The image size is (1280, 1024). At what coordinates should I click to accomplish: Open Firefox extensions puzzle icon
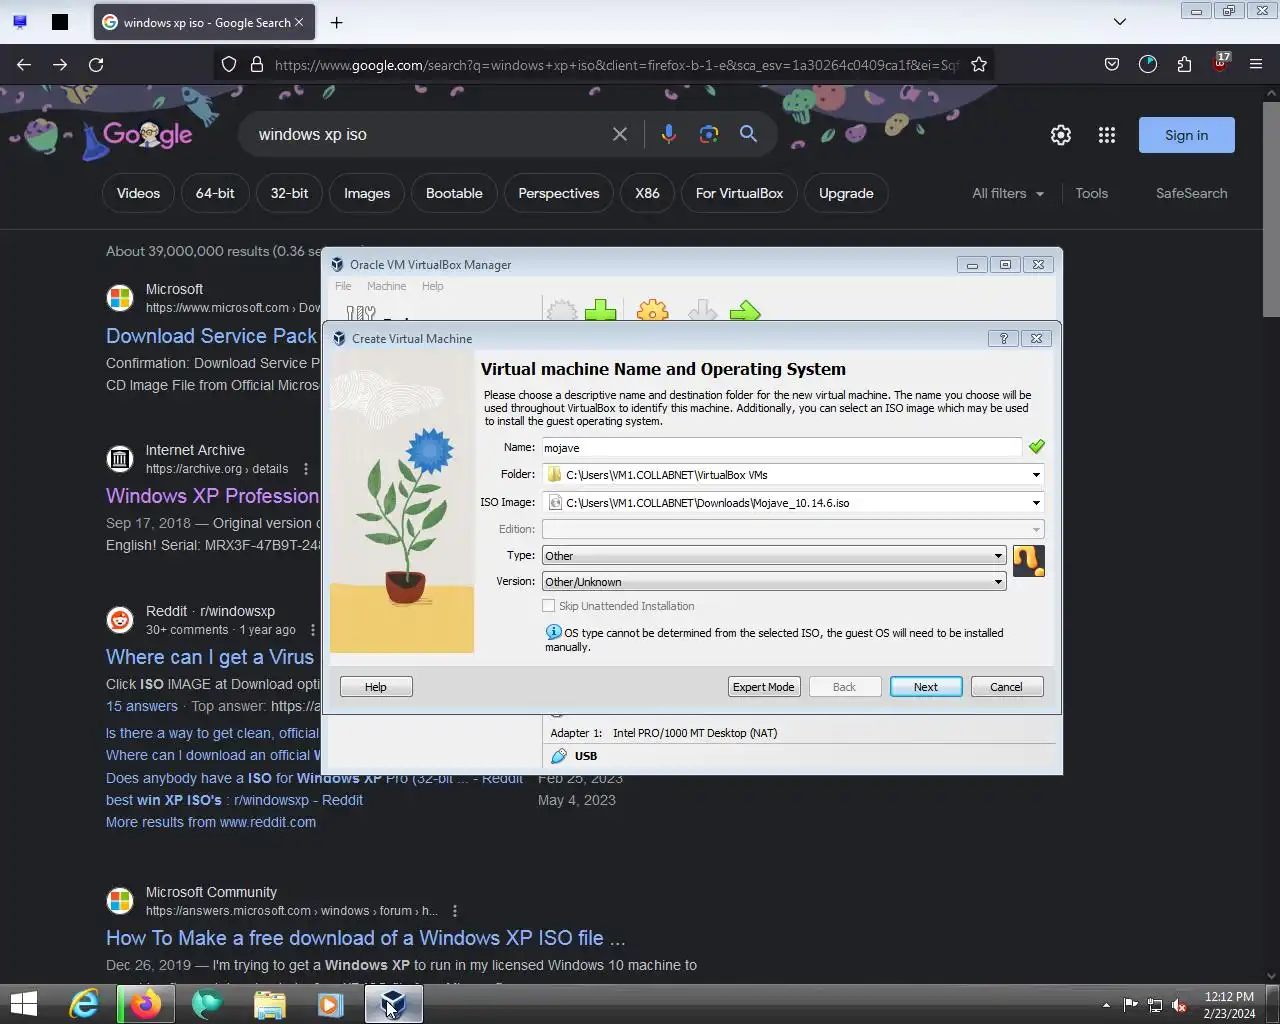[x=1184, y=65]
